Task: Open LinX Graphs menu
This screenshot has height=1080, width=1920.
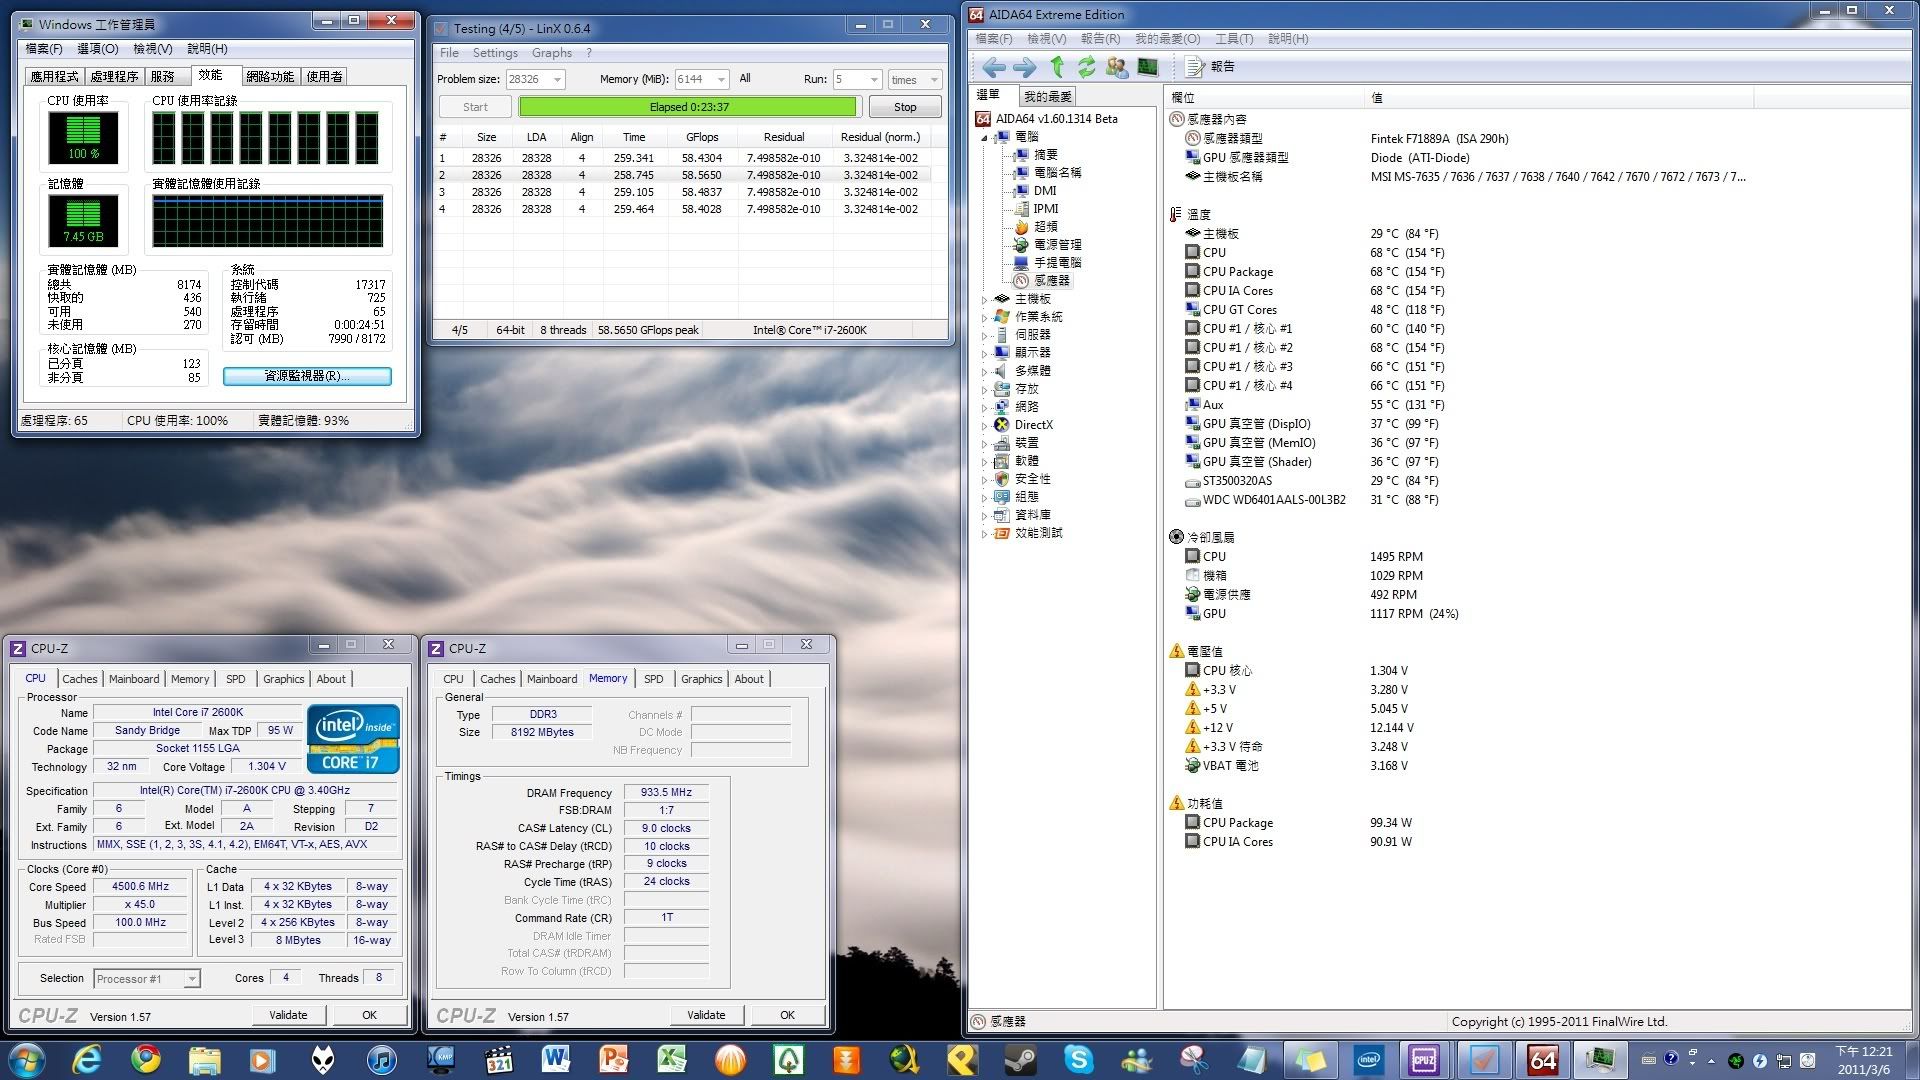Action: pos(552,53)
